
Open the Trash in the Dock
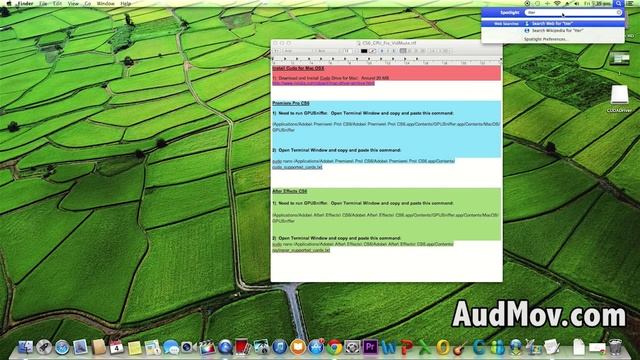click(x=615, y=347)
